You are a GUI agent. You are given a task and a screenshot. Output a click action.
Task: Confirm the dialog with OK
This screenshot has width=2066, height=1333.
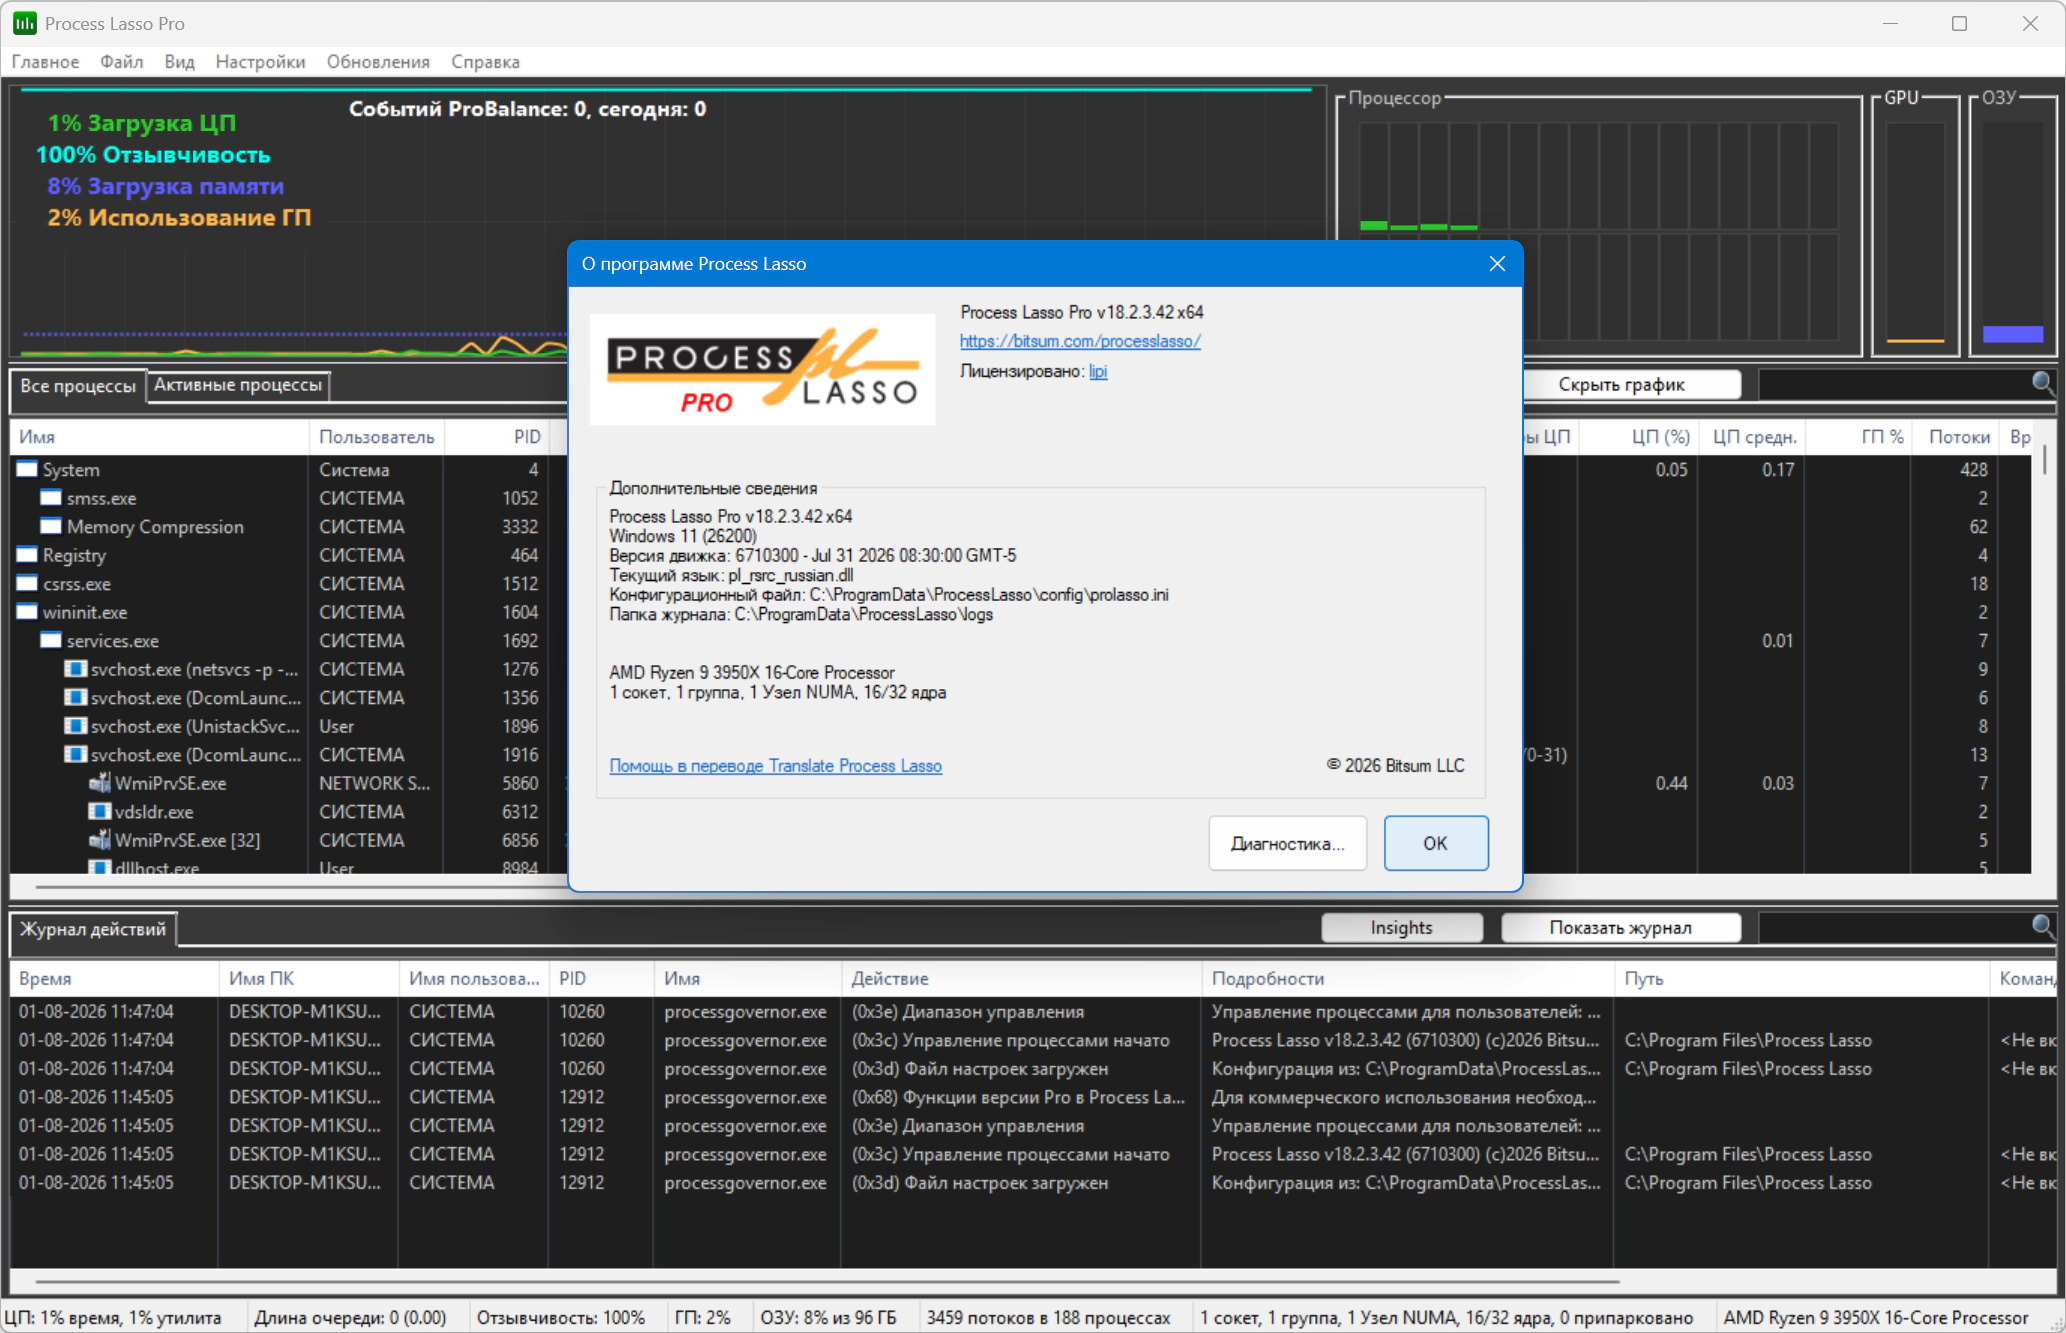pos(1435,843)
